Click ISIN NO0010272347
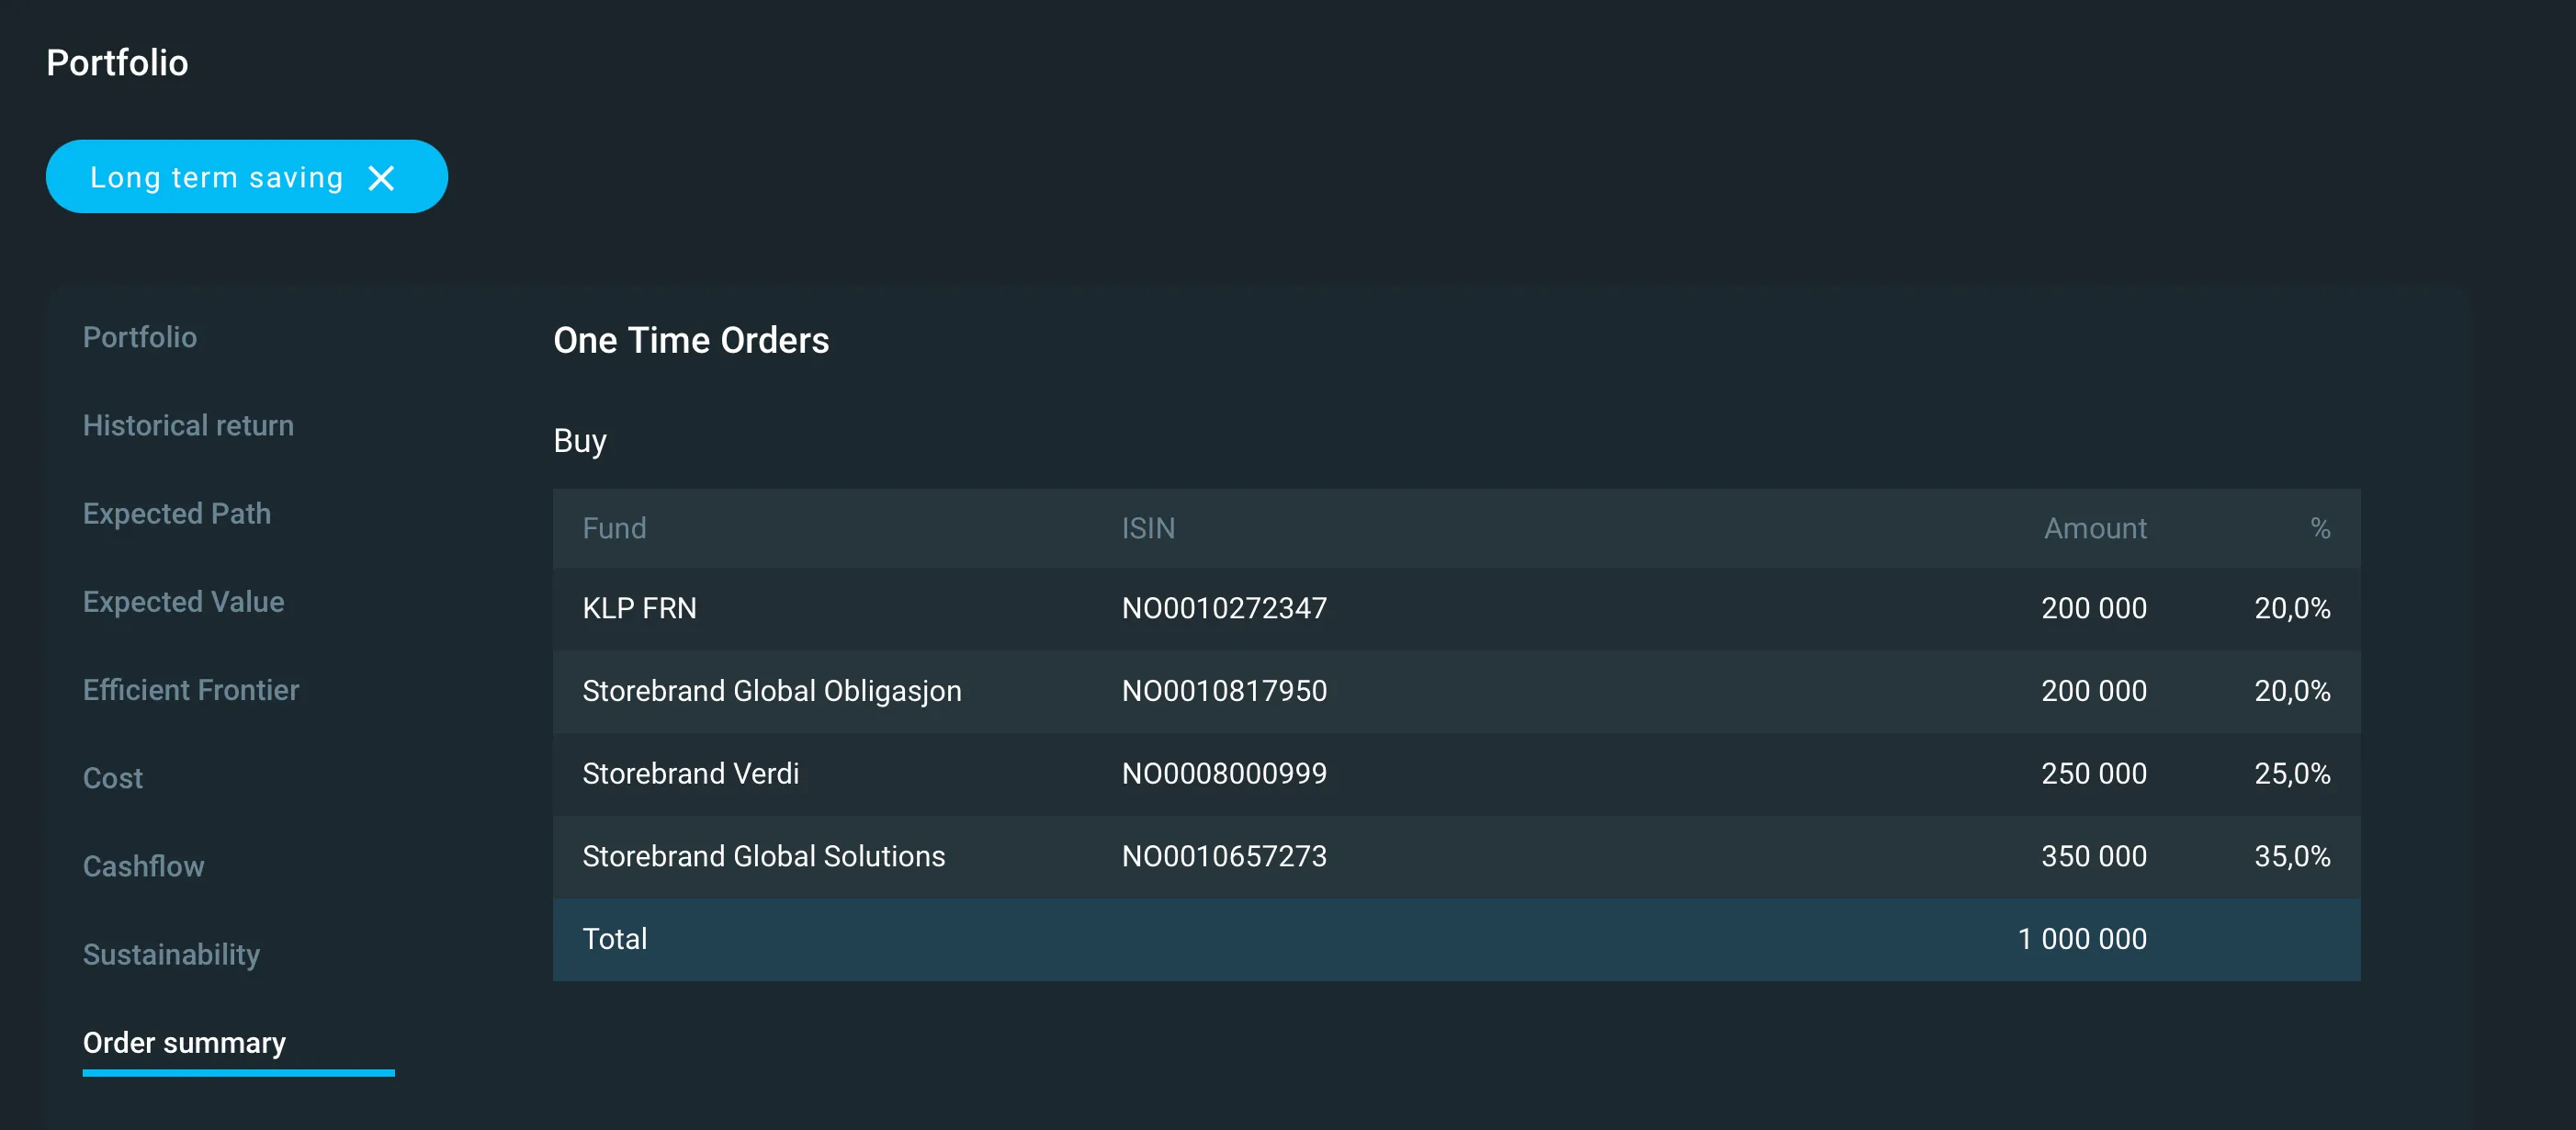Viewport: 2576px width, 1130px height. [x=1225, y=608]
